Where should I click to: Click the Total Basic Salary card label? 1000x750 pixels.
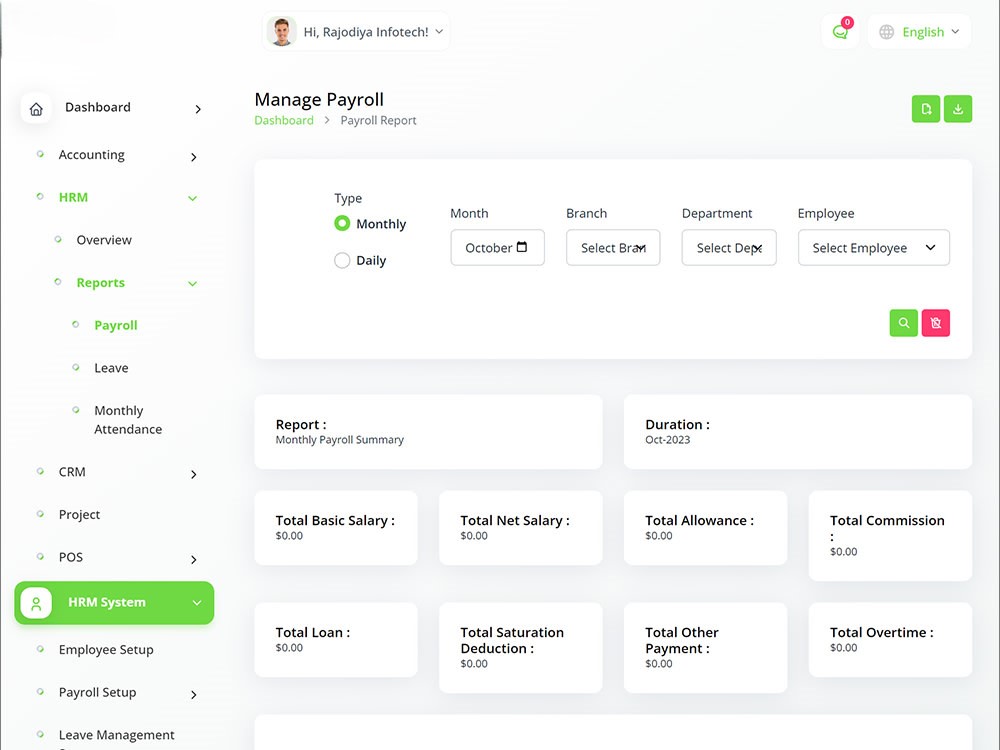tap(335, 520)
